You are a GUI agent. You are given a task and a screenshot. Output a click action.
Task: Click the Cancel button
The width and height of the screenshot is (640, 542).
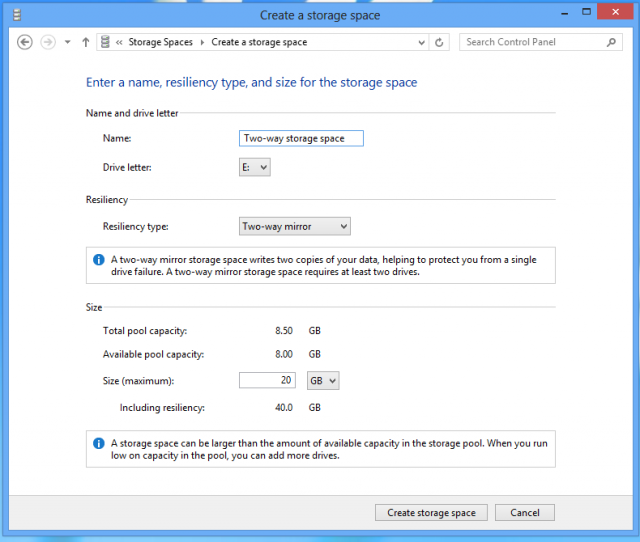point(525,513)
